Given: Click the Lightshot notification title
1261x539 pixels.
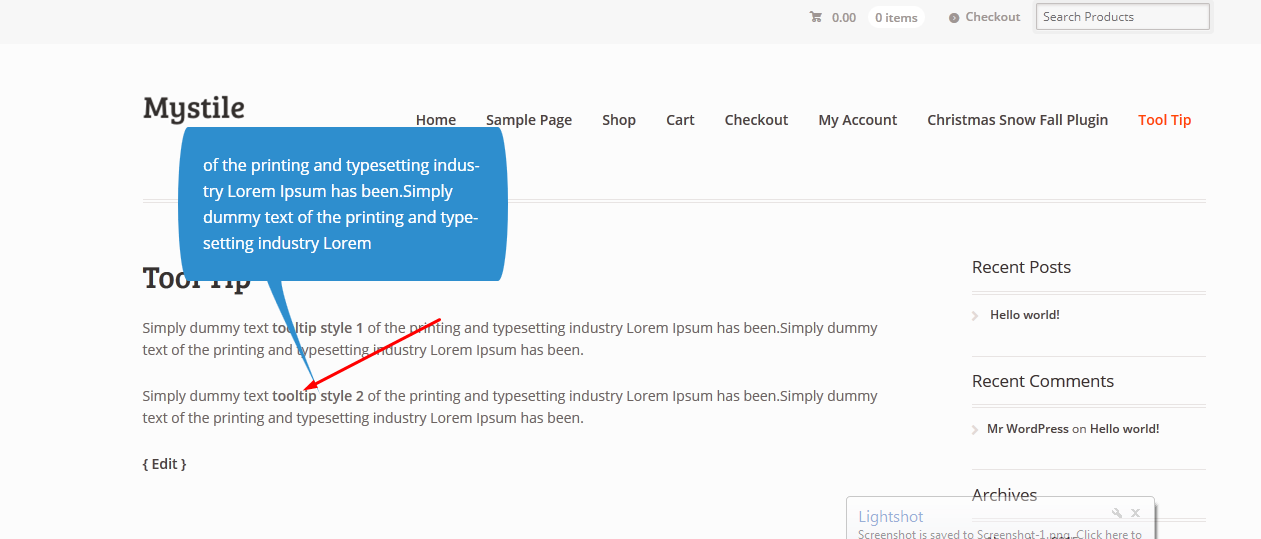Looking at the screenshot, I should pyautogui.click(x=891, y=516).
